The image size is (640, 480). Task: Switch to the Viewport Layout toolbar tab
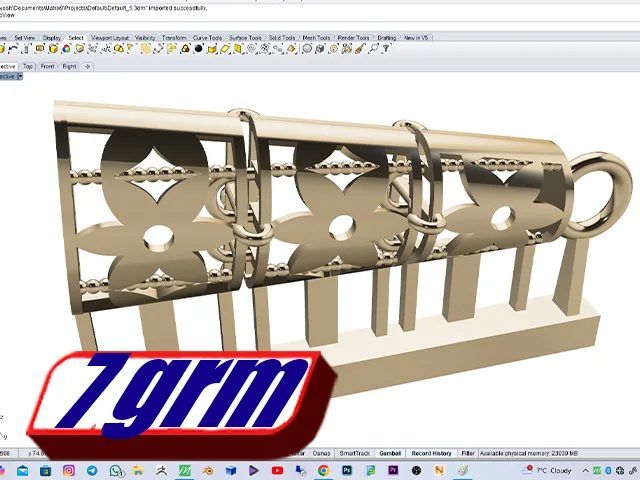click(x=110, y=38)
